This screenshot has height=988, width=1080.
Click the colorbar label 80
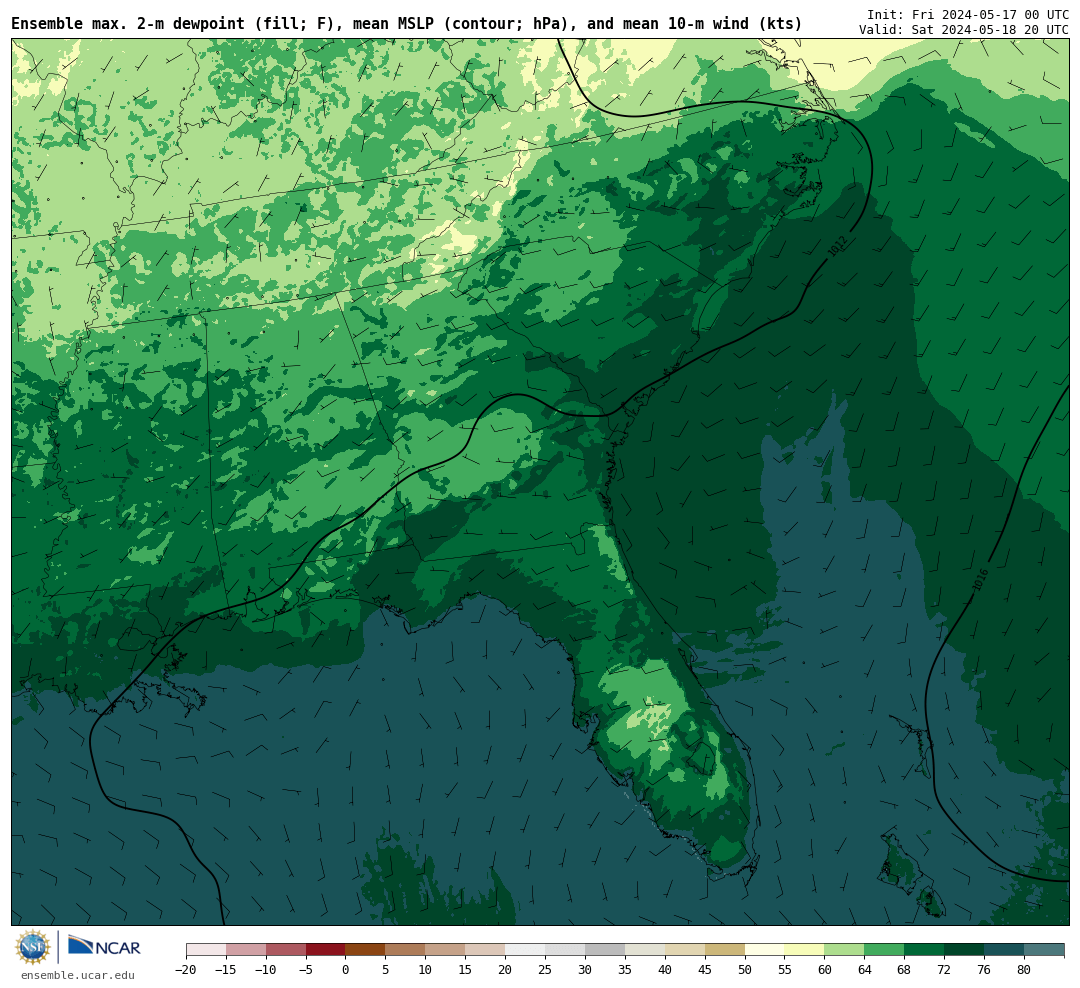[x=1024, y=969]
